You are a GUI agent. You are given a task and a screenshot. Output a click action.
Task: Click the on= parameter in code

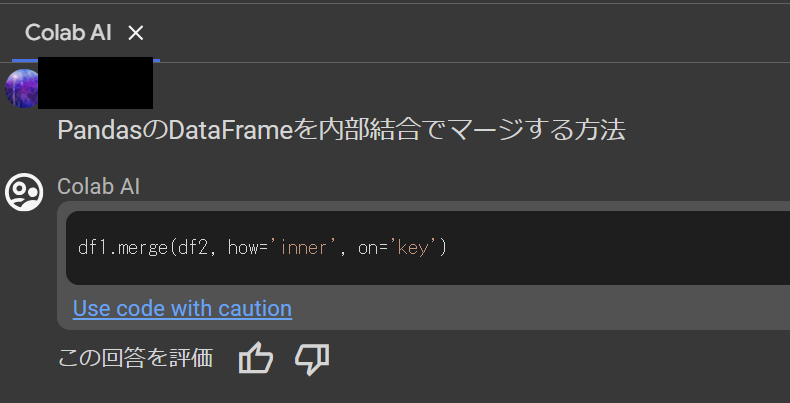click(372, 247)
